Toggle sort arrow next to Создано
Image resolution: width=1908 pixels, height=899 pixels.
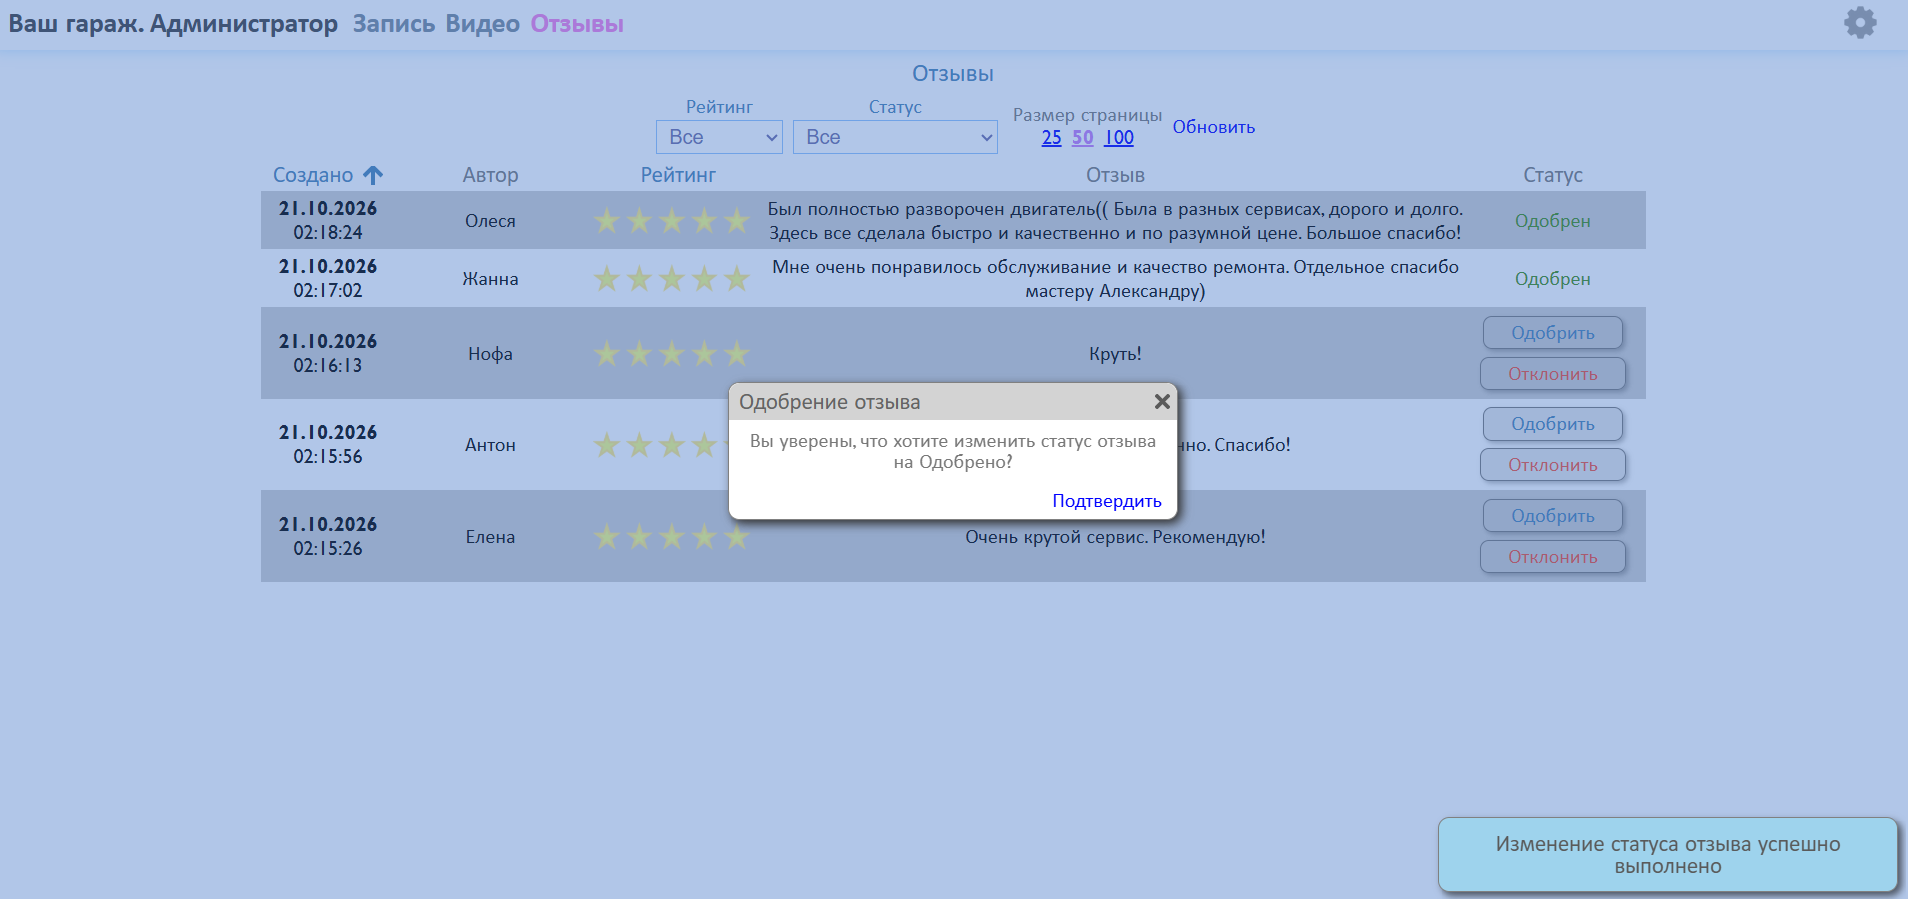(373, 175)
